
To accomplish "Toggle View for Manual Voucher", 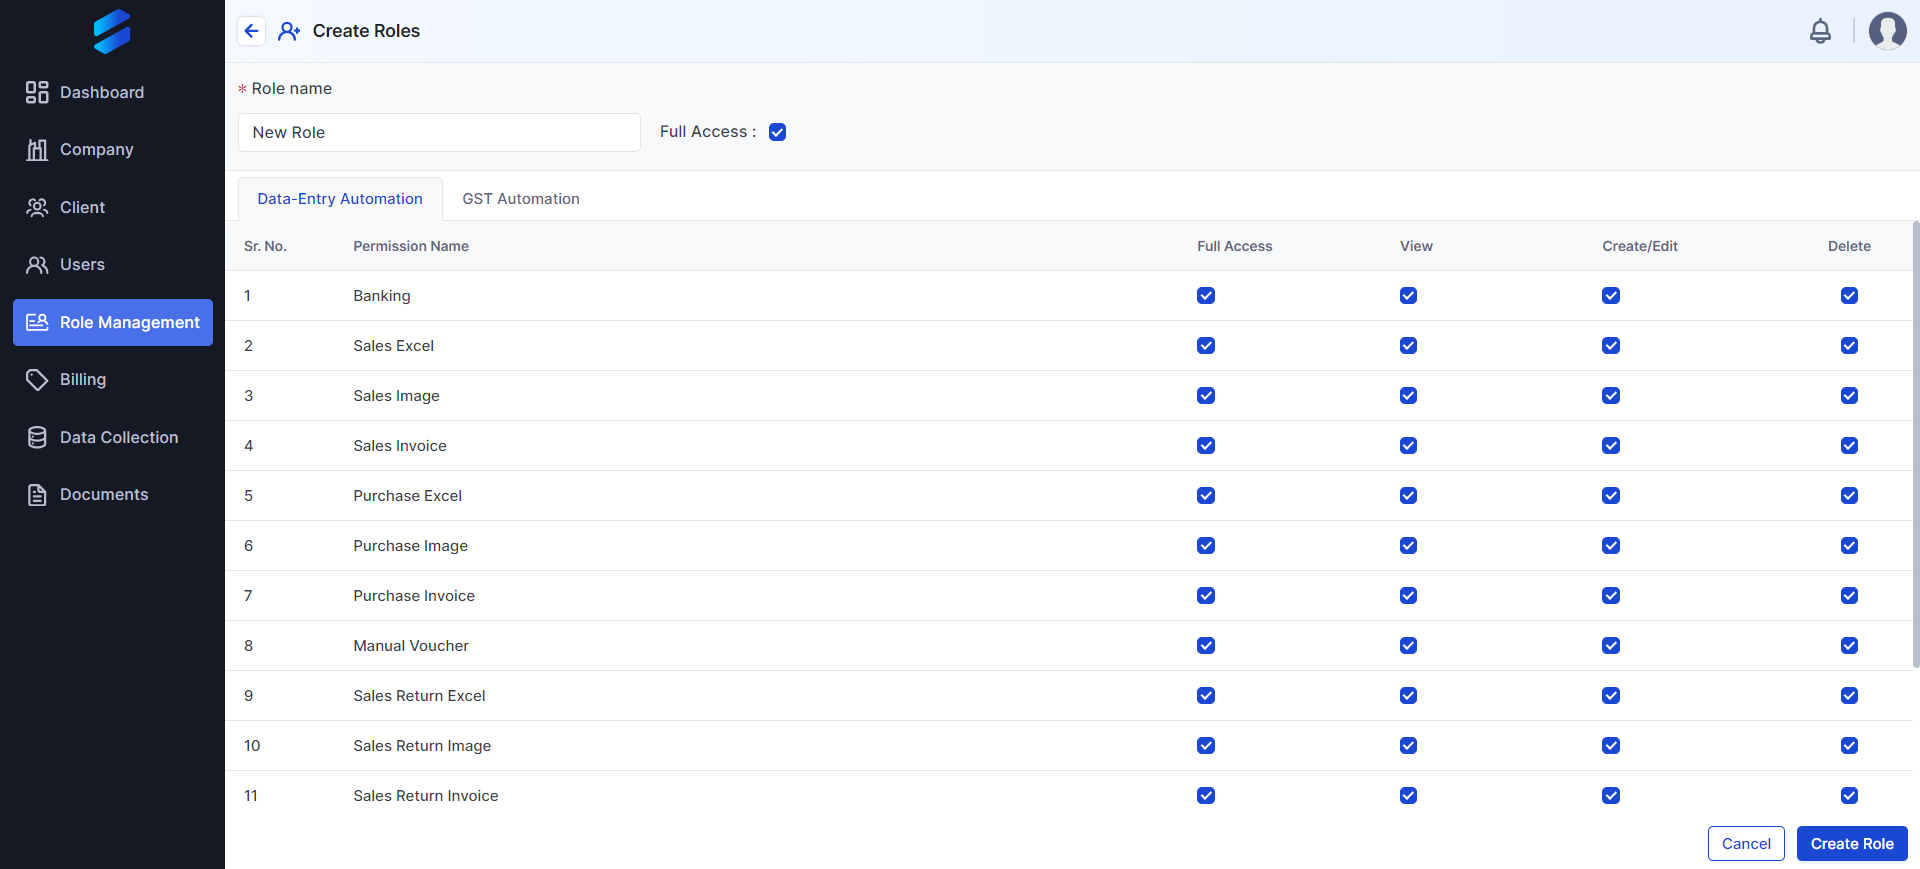I will [1408, 646].
